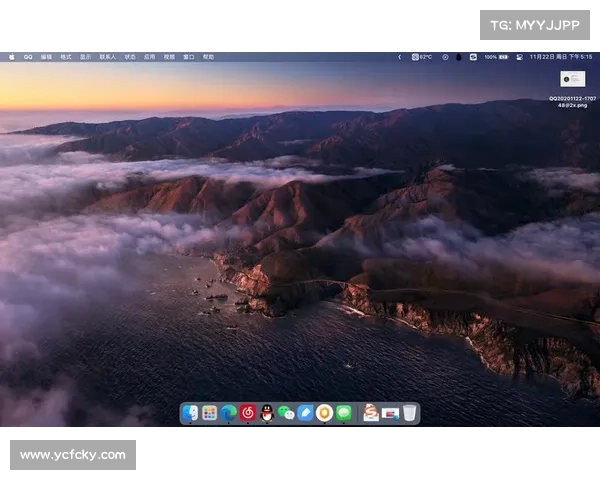
Task: Open Finder from the dock
Action: [191, 413]
